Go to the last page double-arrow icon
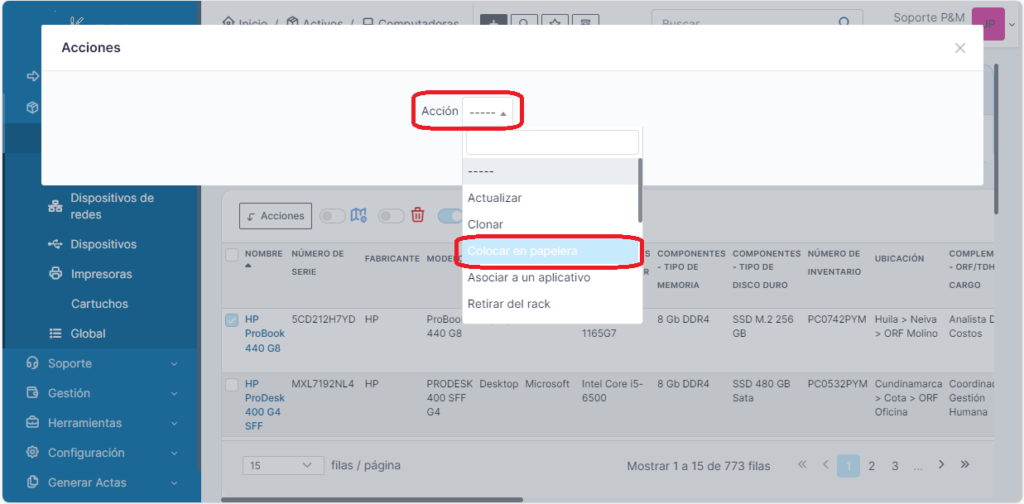Viewport: 1024px width, 504px height. point(965,465)
